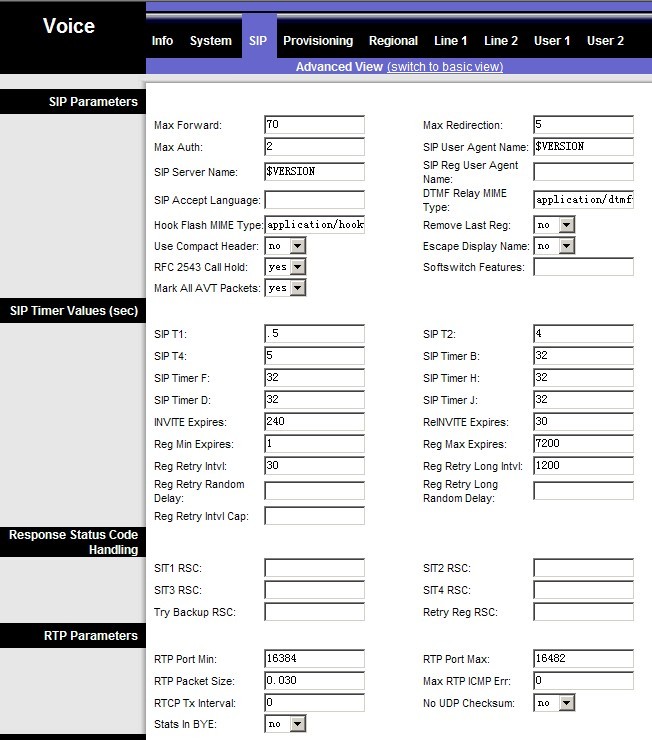Click the SIP Timer J field
652x740 pixels.
584,400
